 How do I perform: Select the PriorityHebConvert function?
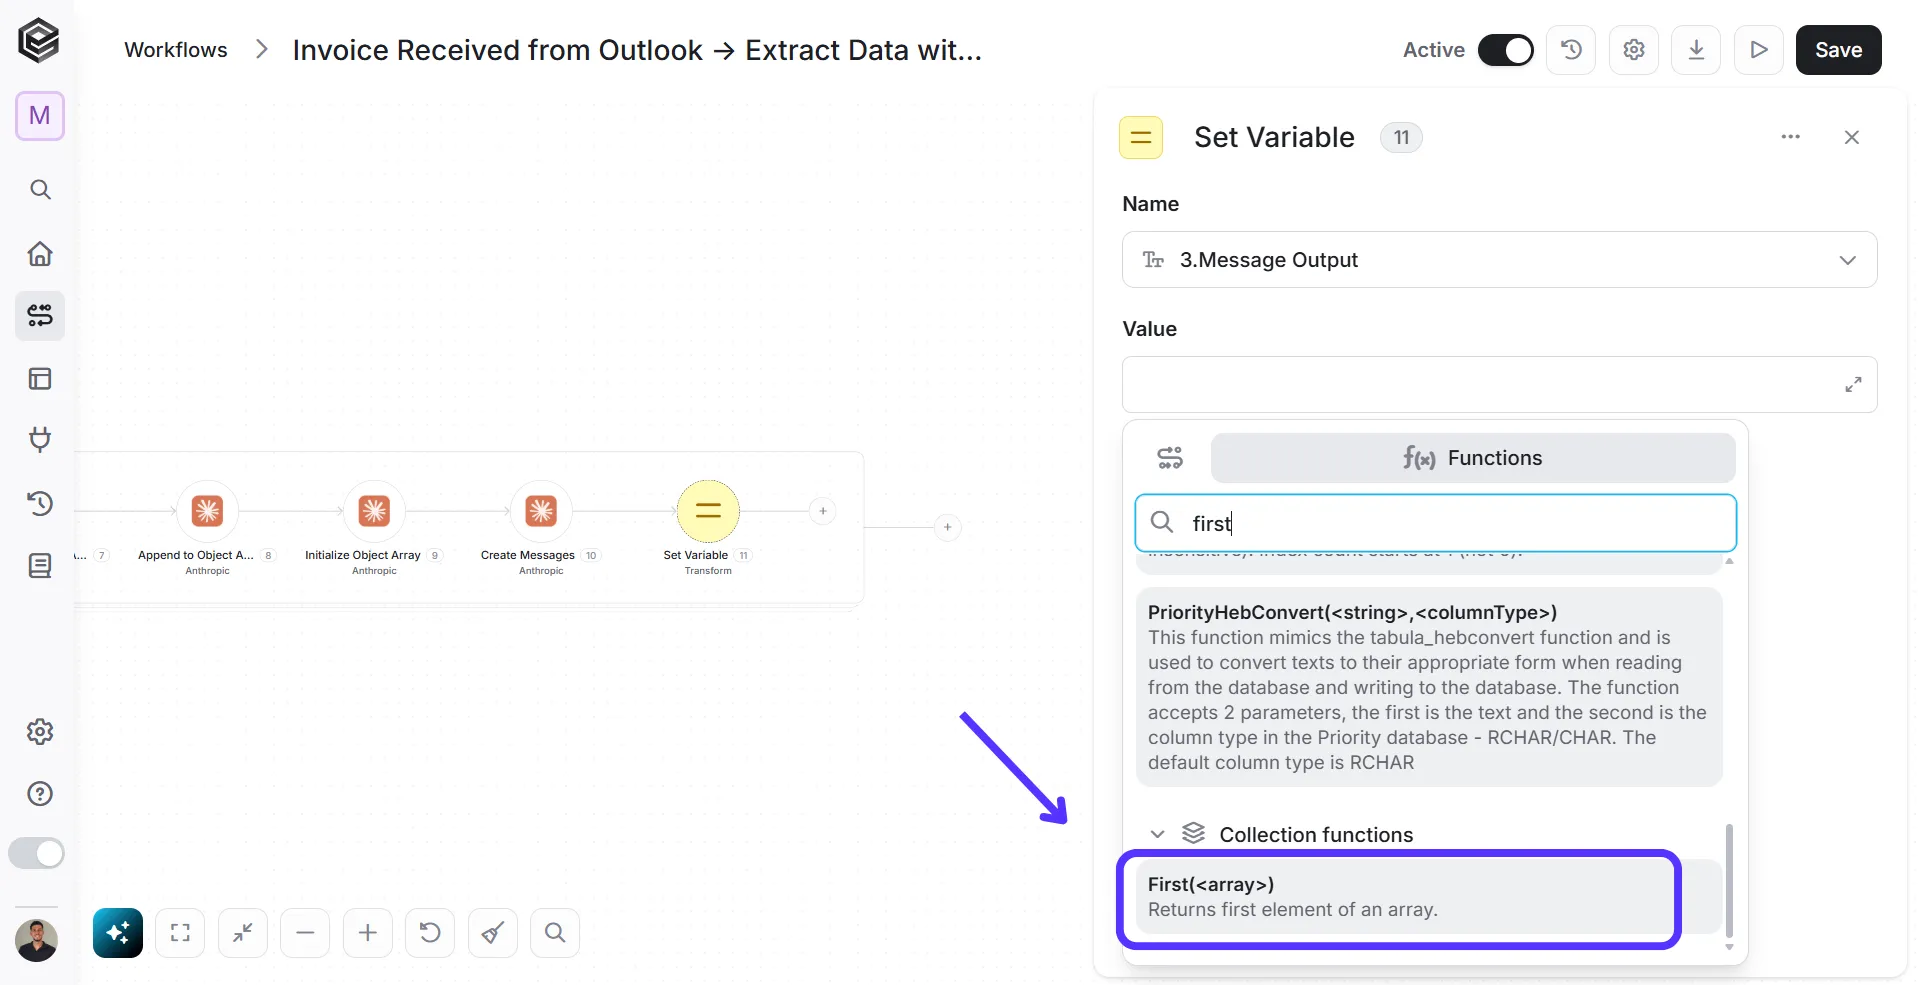(1429, 687)
